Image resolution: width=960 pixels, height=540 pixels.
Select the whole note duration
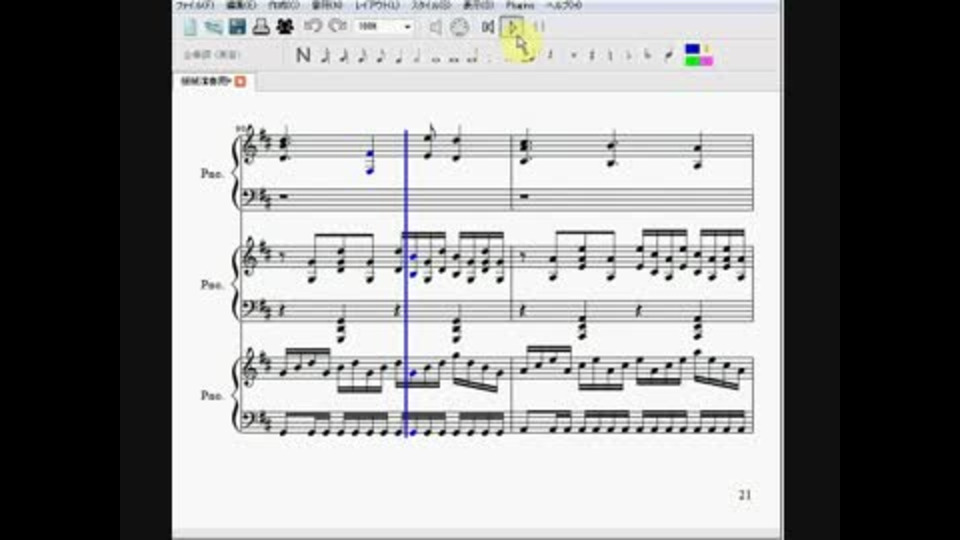(436, 59)
